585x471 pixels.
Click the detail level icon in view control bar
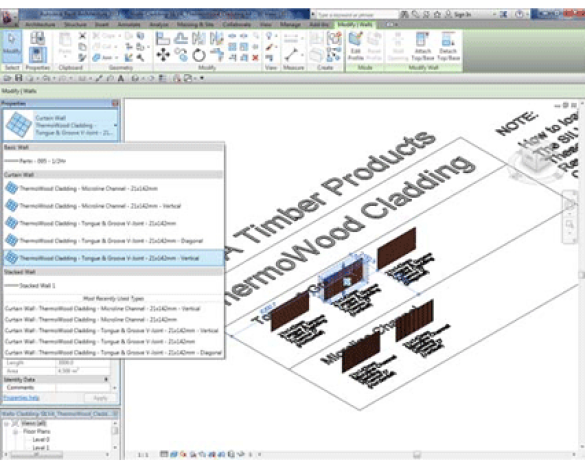(164, 454)
